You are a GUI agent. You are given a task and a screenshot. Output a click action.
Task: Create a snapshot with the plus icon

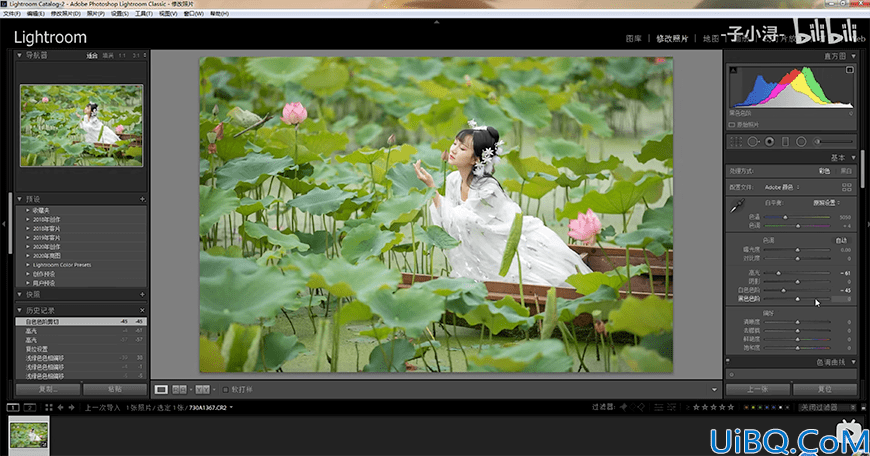(142, 295)
